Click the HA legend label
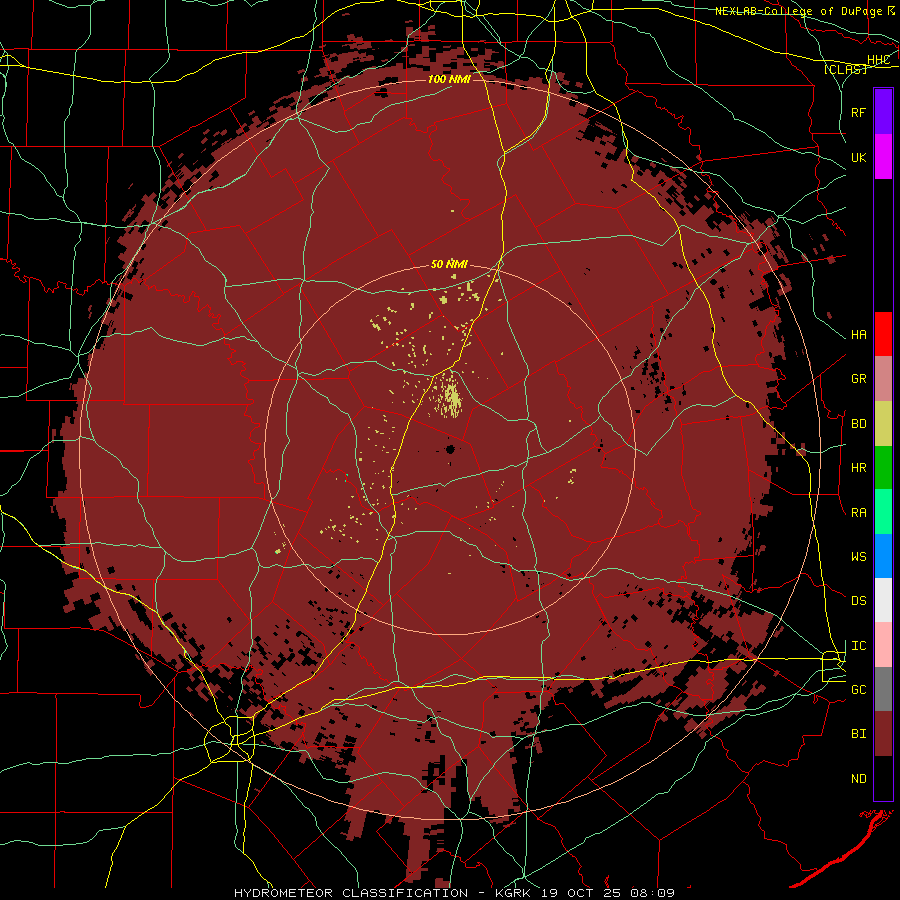900x900 pixels. pos(858,335)
